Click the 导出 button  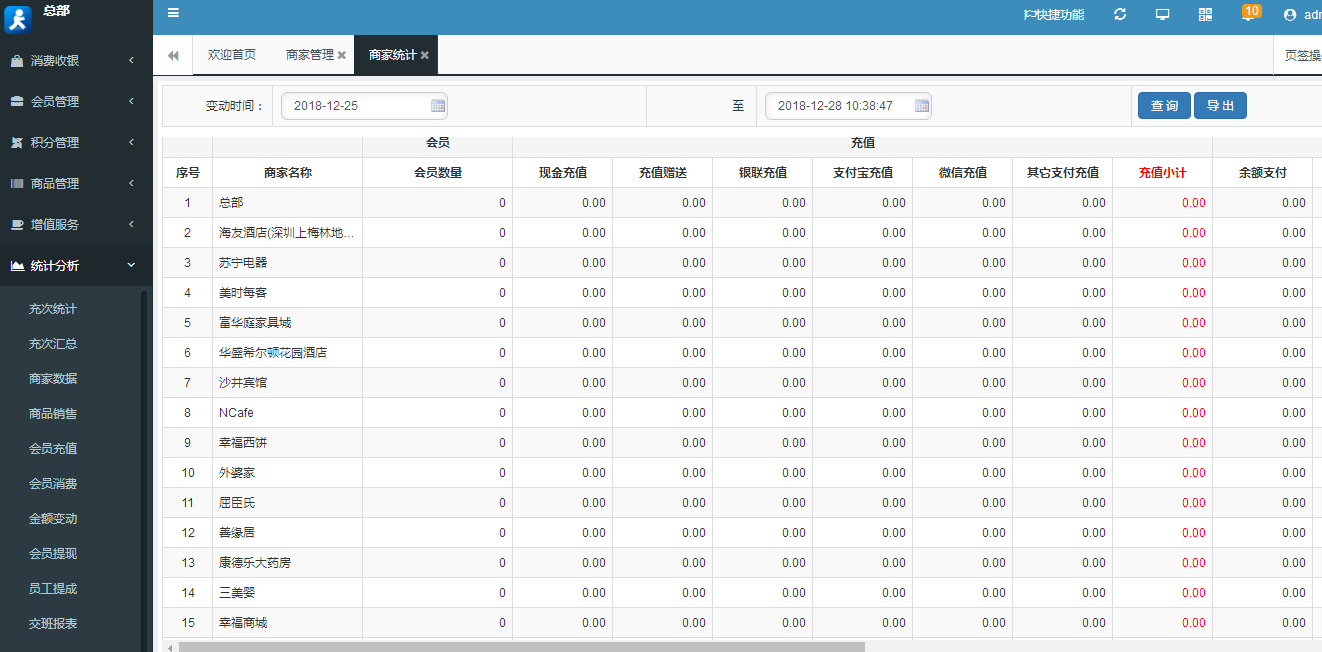pos(1219,106)
